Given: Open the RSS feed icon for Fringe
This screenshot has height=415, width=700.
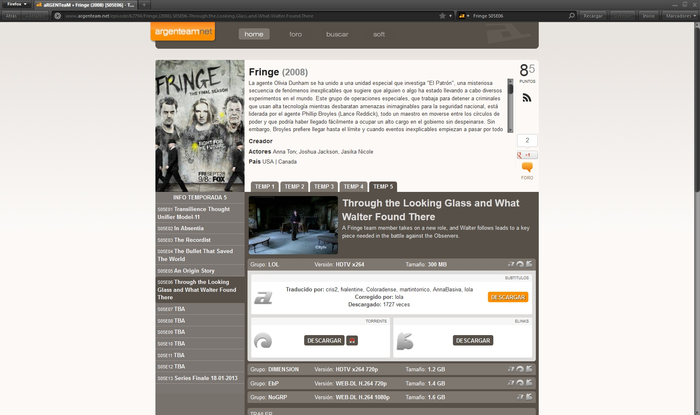Looking at the screenshot, I should tap(527, 98).
